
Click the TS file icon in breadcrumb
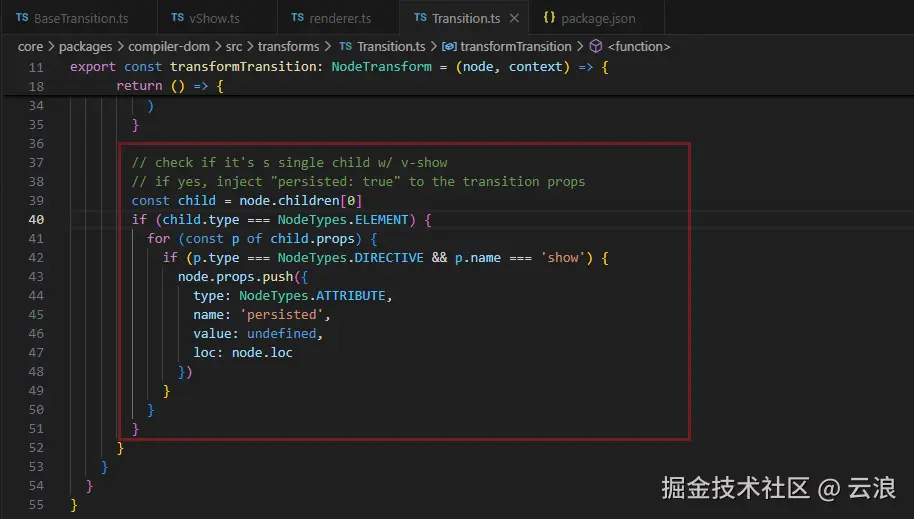[x=346, y=46]
